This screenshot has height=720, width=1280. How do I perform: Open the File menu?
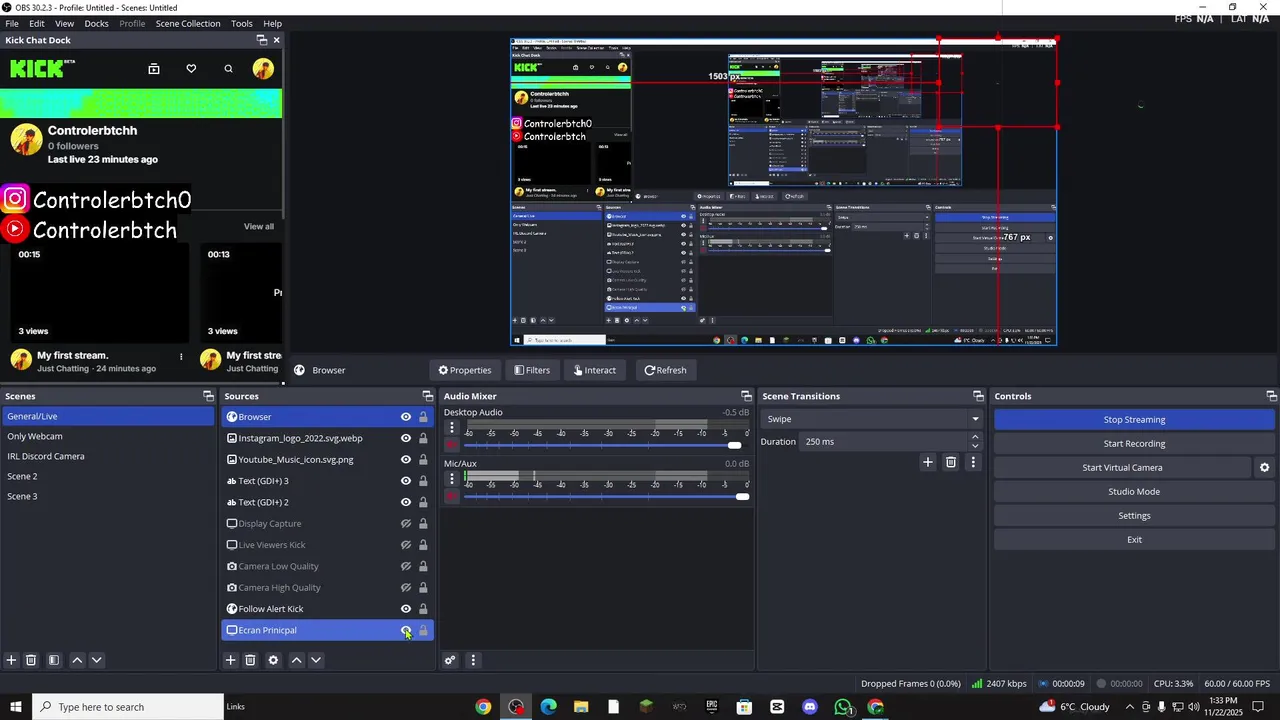[x=12, y=23]
